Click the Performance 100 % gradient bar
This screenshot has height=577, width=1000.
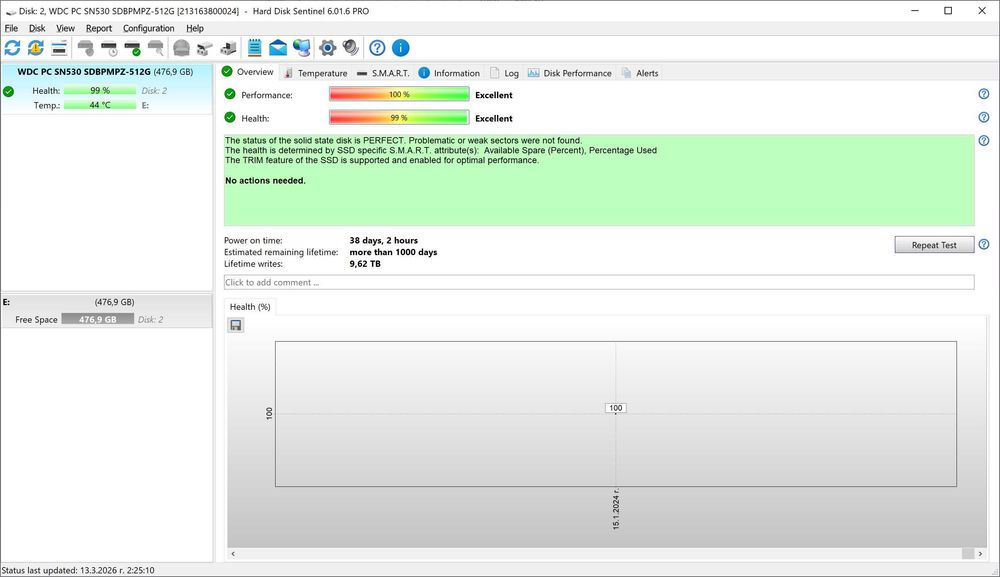pos(399,94)
